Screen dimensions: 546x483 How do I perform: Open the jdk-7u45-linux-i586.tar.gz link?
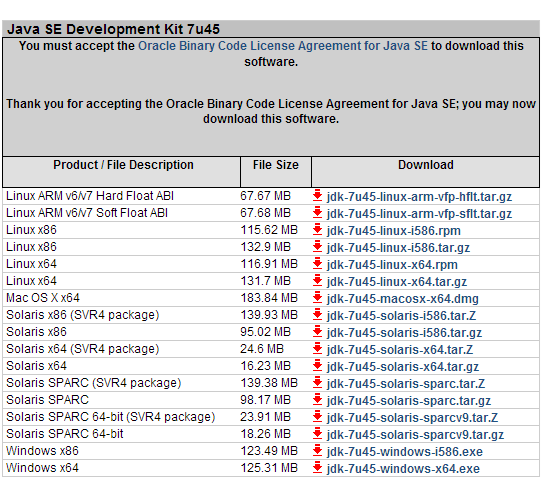pos(398,248)
